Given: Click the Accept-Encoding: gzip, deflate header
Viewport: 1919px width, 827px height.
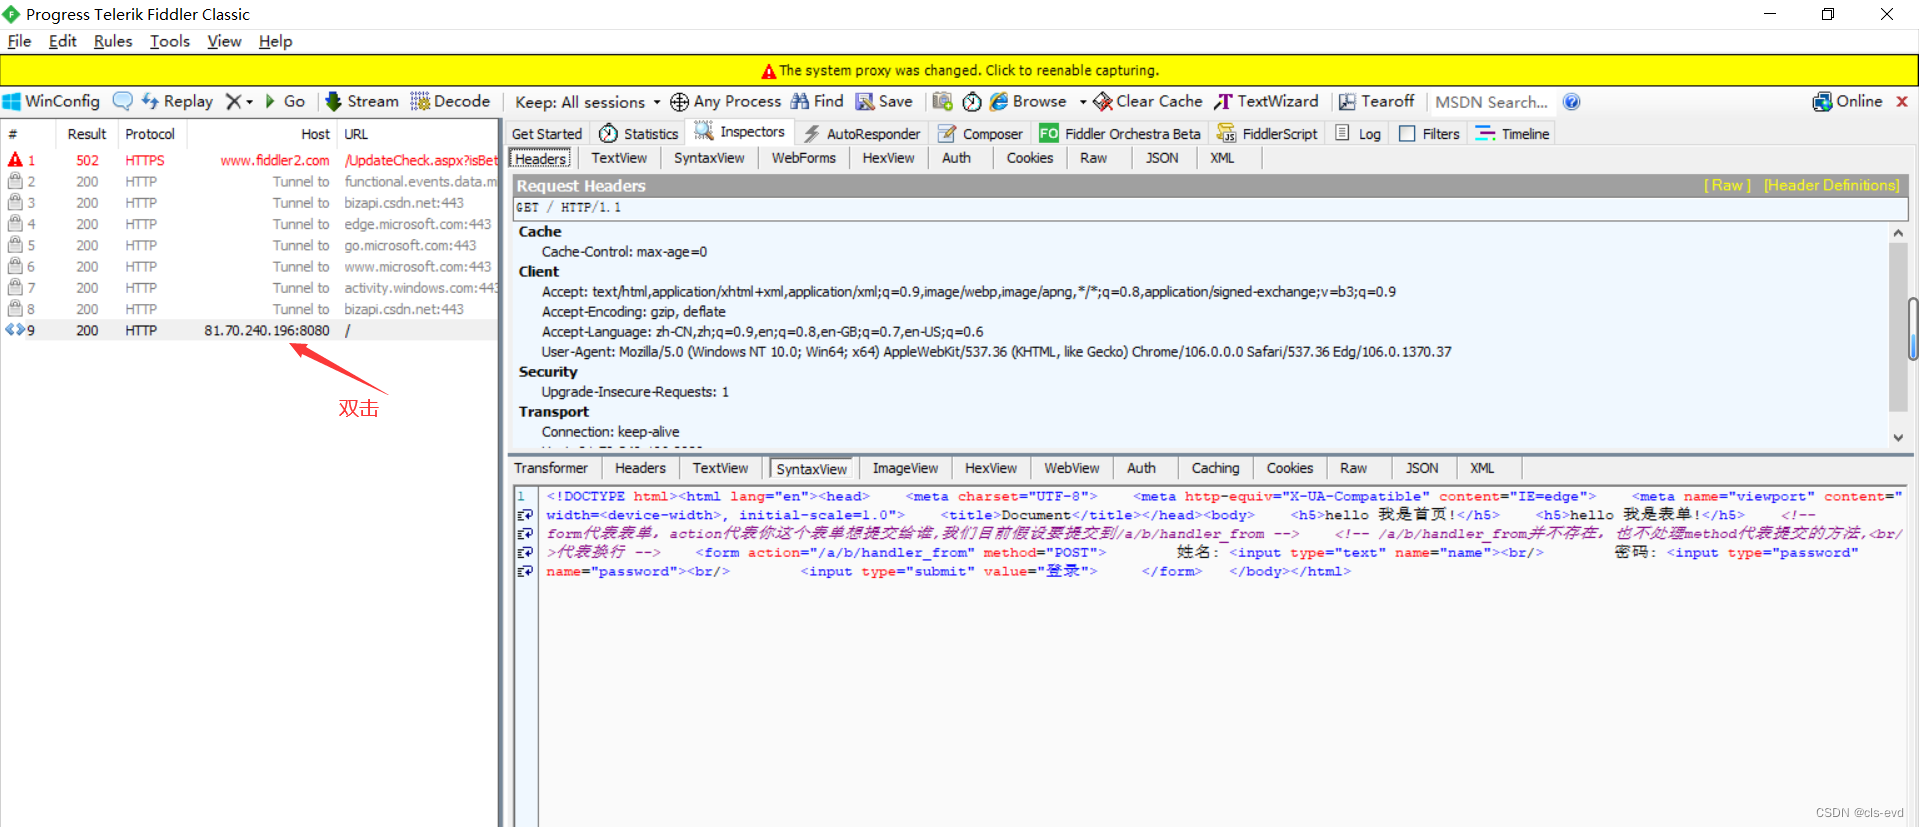Looking at the screenshot, I should click(x=634, y=312).
